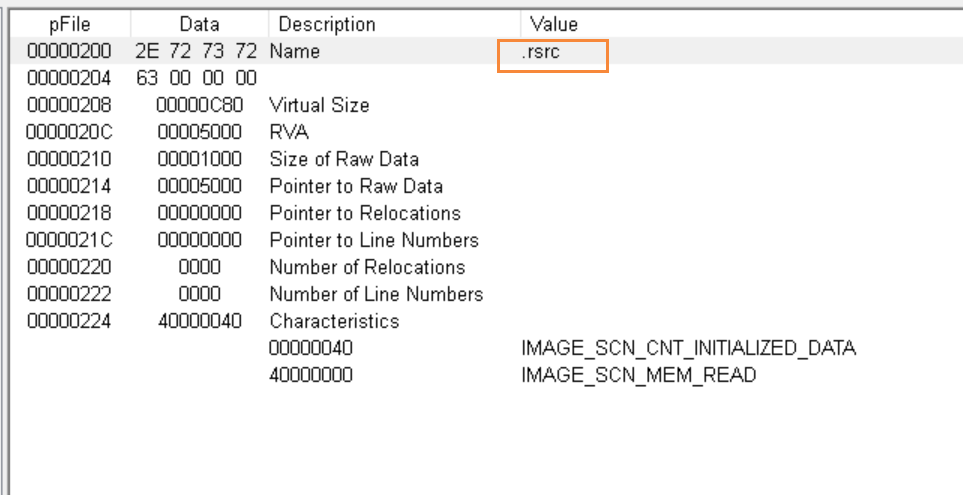Select the Pointer to Relocations row

coord(365,213)
